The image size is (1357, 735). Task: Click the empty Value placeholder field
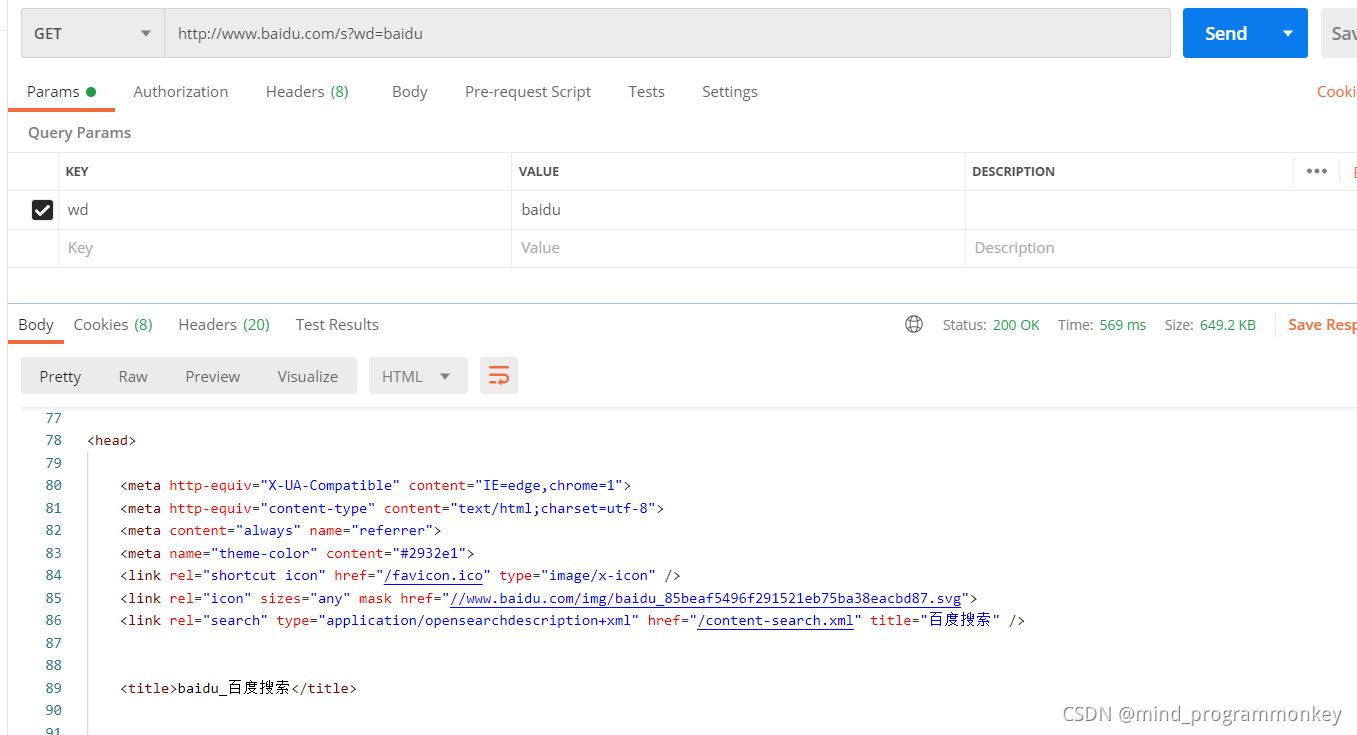[738, 248]
